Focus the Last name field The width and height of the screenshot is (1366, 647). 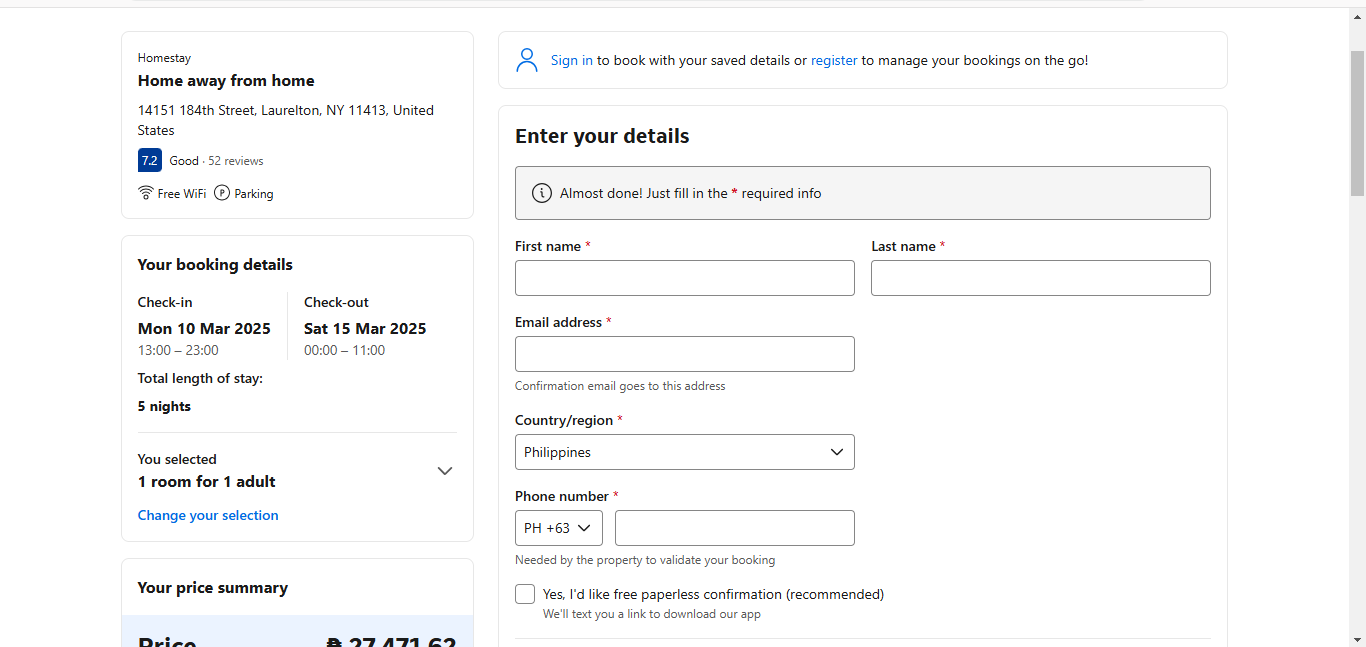coord(1040,278)
